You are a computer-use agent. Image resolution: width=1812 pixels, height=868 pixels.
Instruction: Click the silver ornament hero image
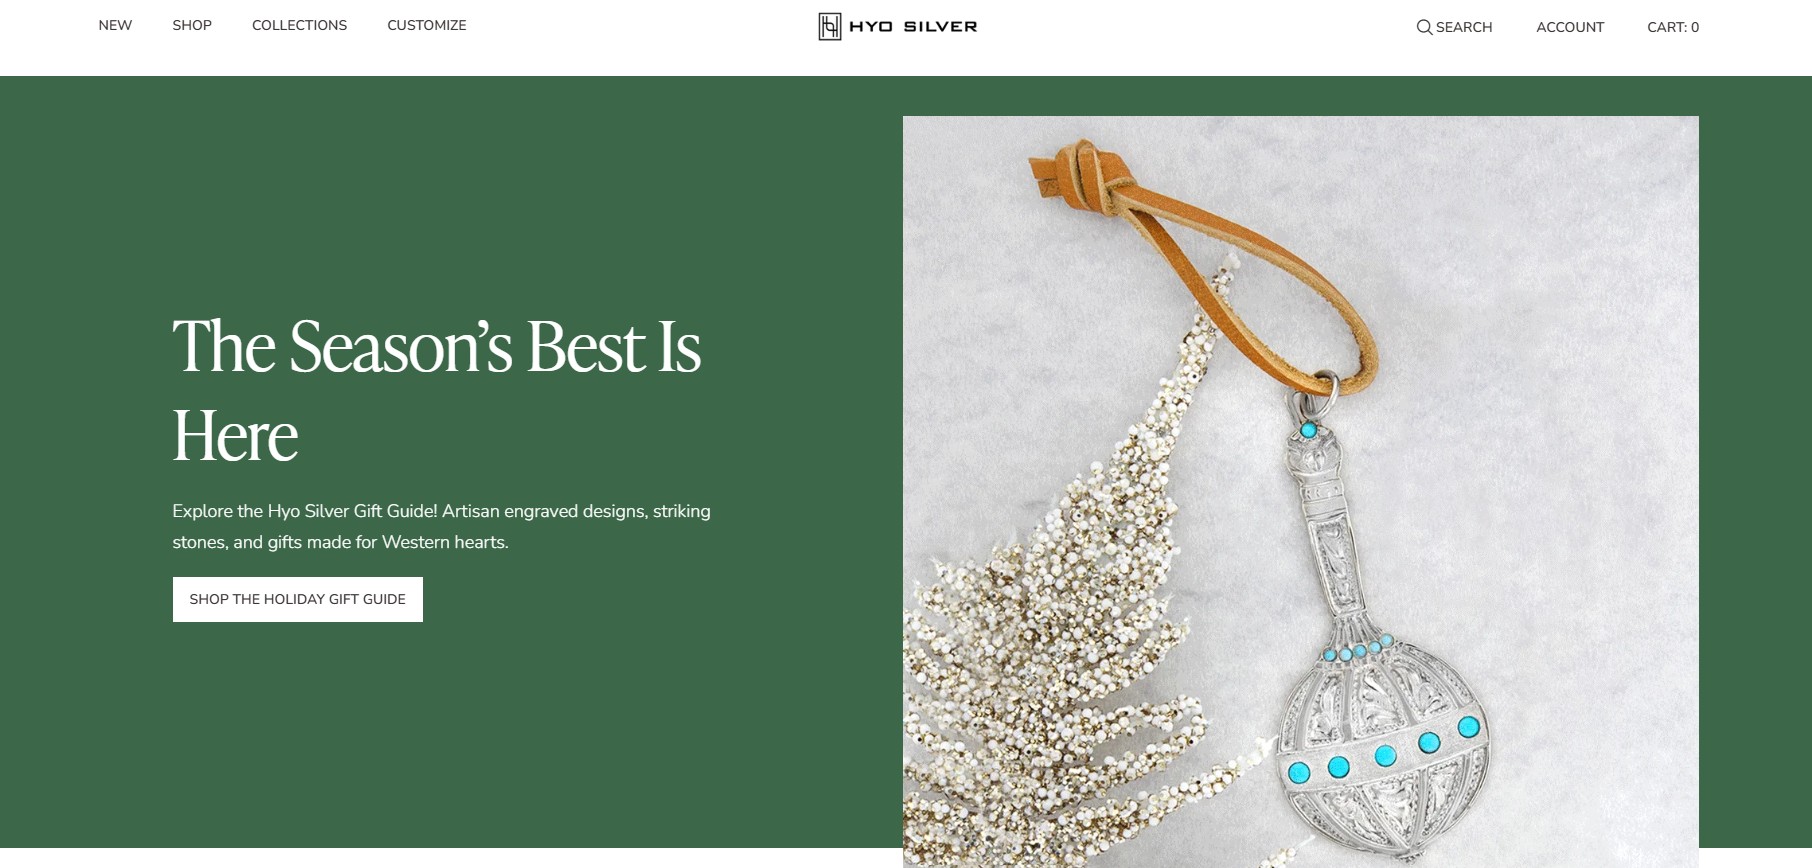coord(1300,491)
